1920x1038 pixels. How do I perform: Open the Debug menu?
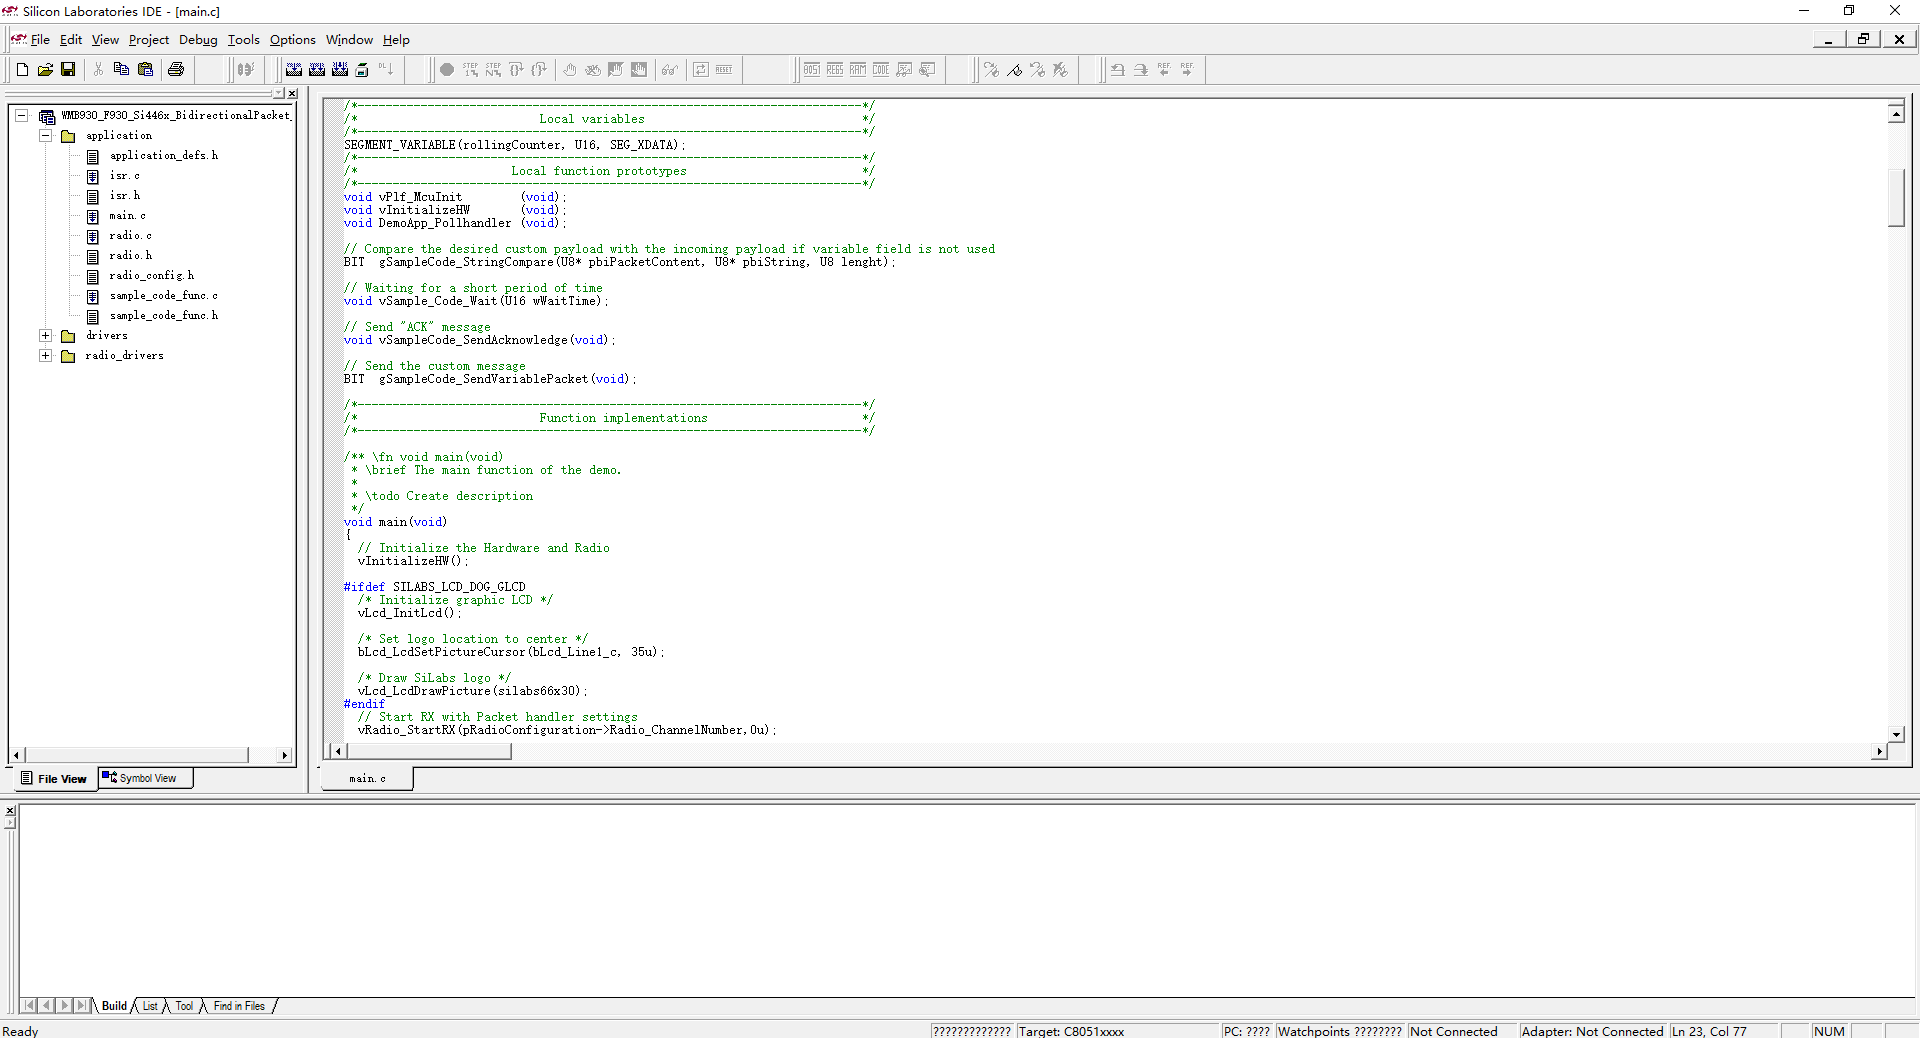198,40
